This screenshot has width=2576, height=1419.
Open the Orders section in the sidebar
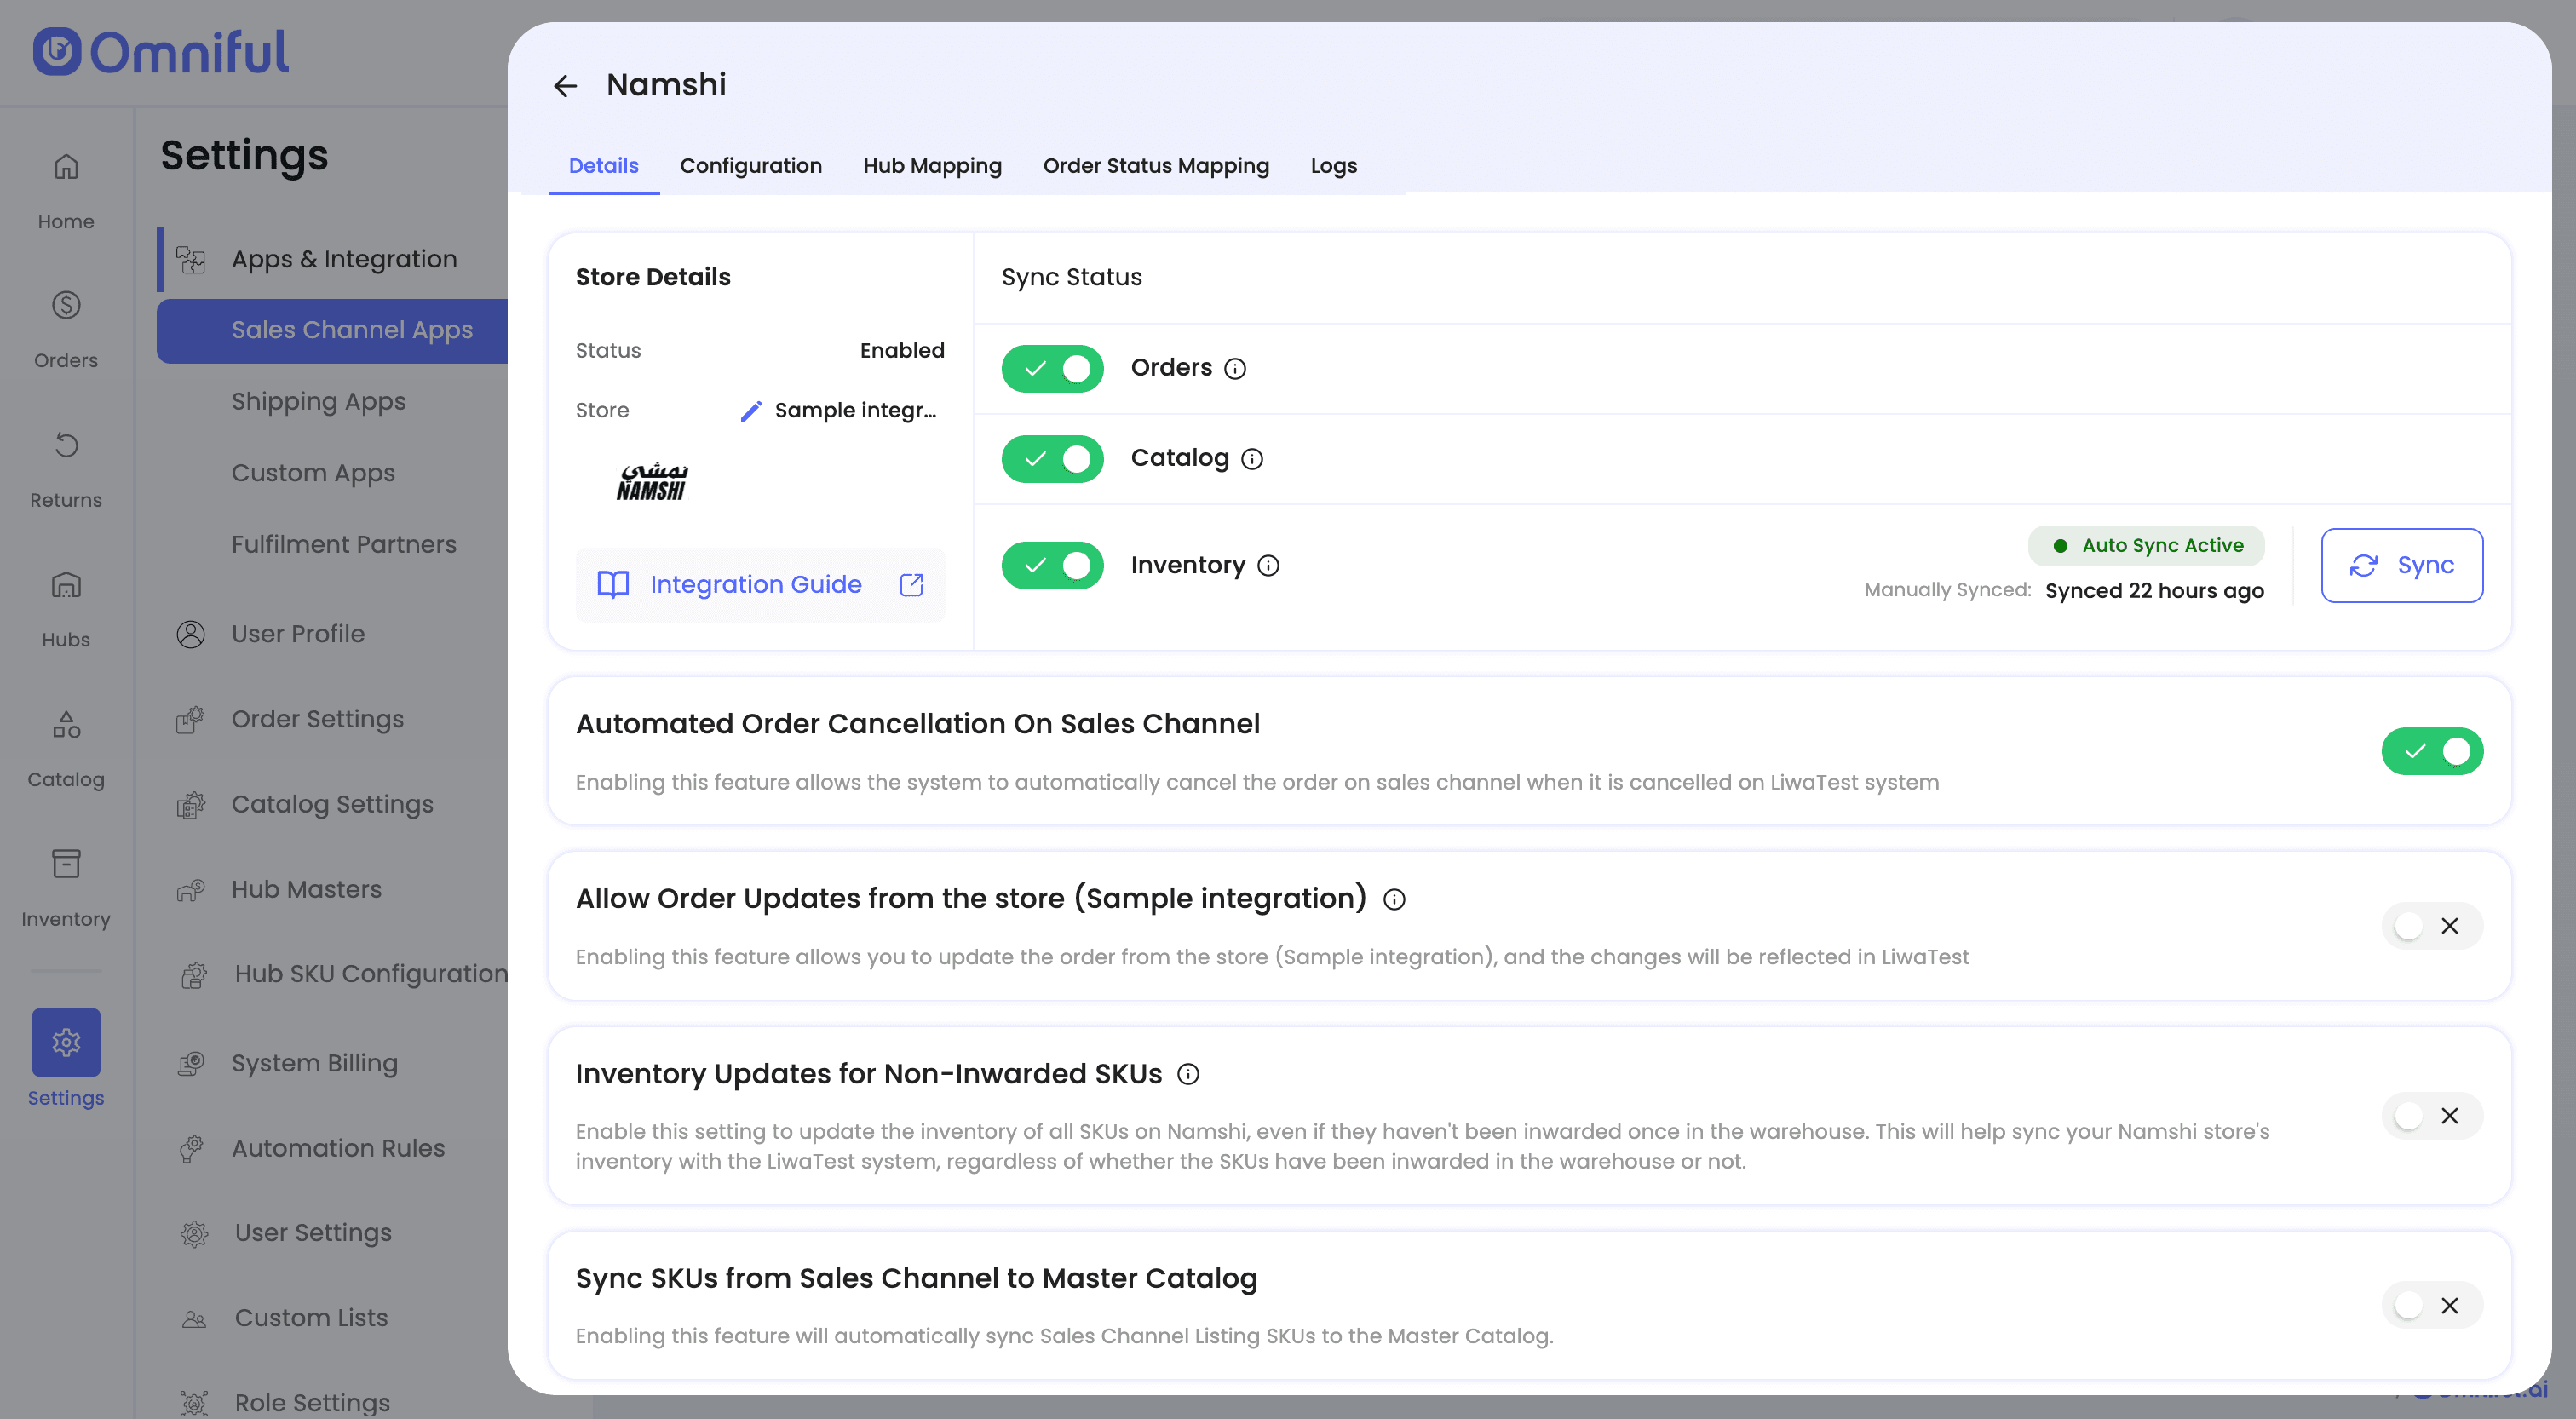66,329
